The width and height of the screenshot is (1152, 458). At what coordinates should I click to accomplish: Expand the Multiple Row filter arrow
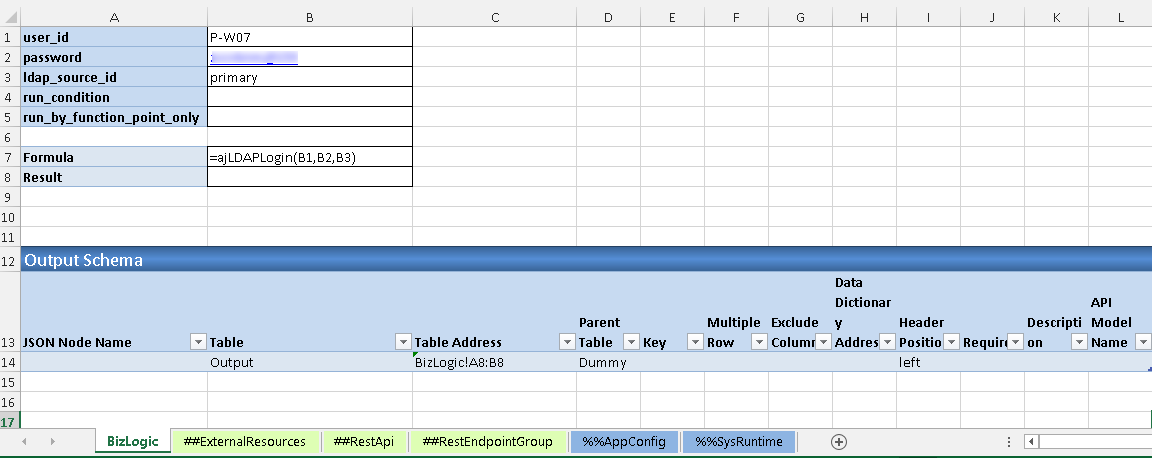click(758, 342)
